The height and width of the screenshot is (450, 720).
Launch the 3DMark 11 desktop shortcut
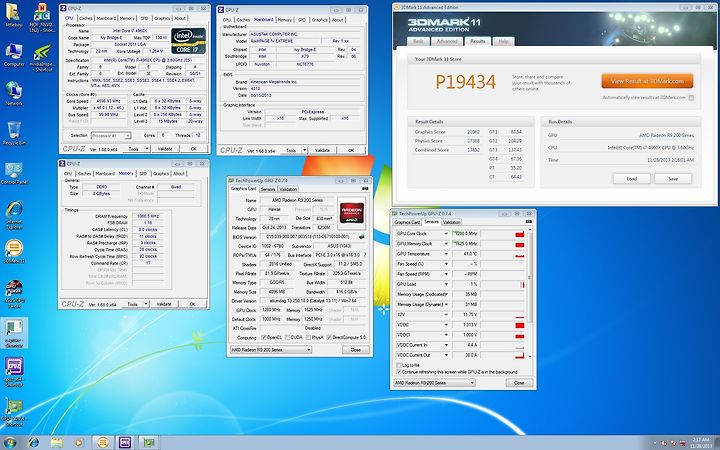pos(14,252)
